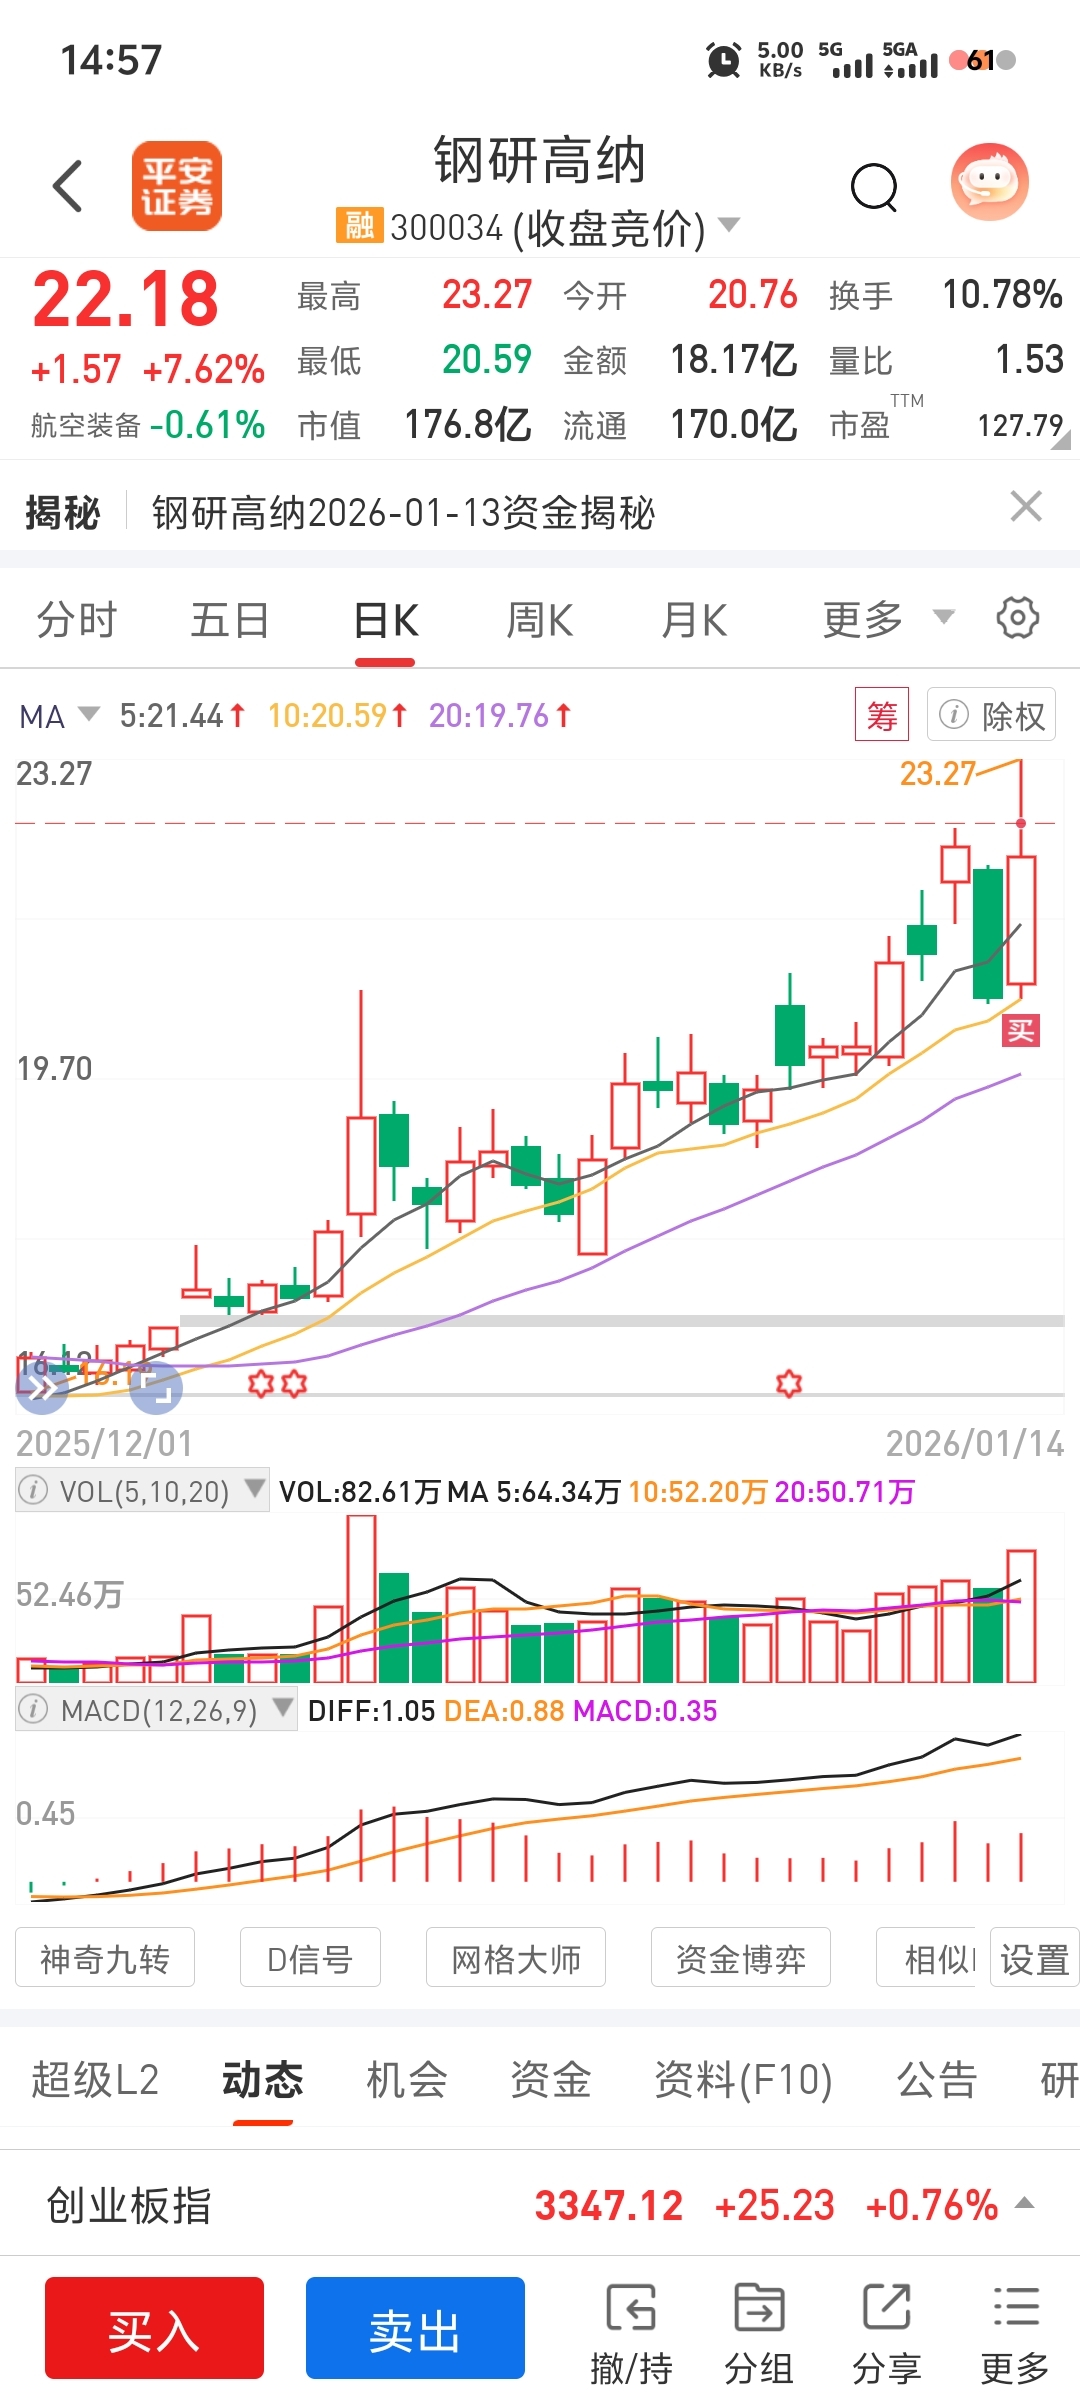The image size is (1080, 2400).
Task: Select the 日K chart tab
Action: pos(386,621)
